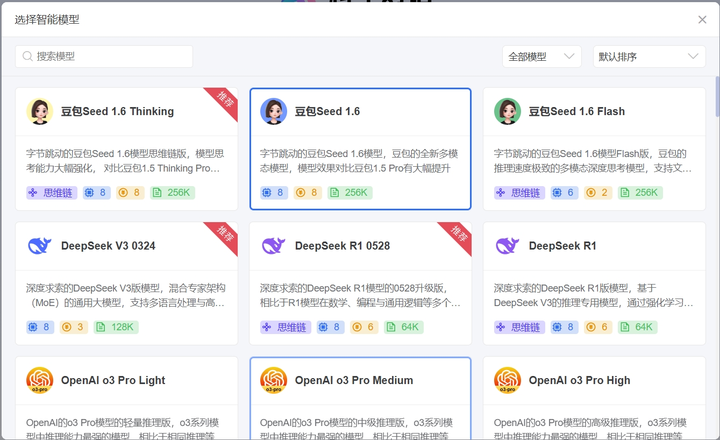This screenshot has height=440, width=720.
Task: Click 64K context badge on DeepSeek R1 0528
Action: (x=404, y=327)
